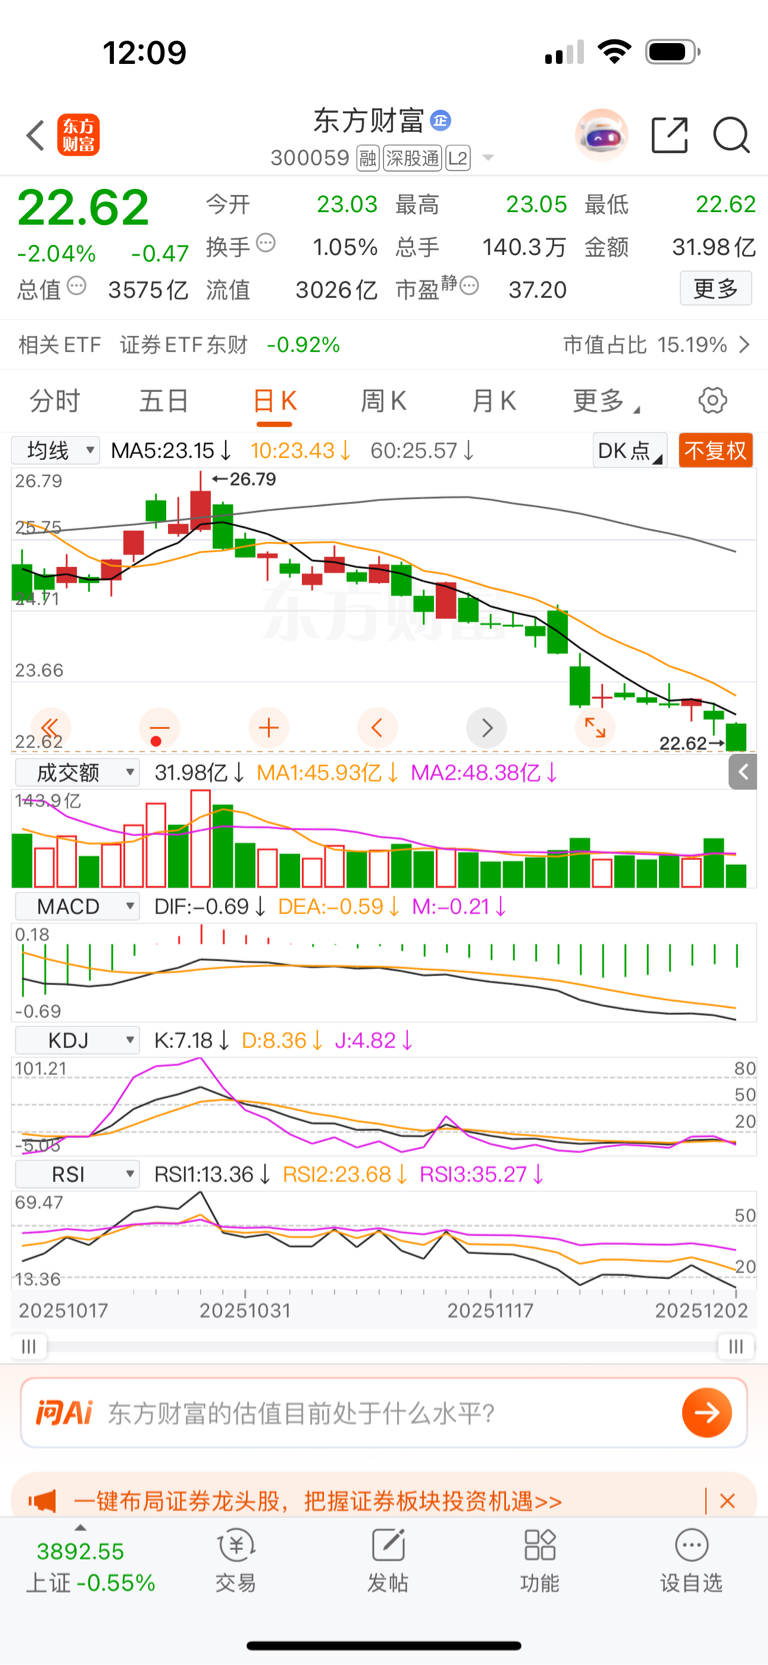This screenshot has width=768, height=1665.
Task: Tap the share/export icon
Action: (x=670, y=135)
